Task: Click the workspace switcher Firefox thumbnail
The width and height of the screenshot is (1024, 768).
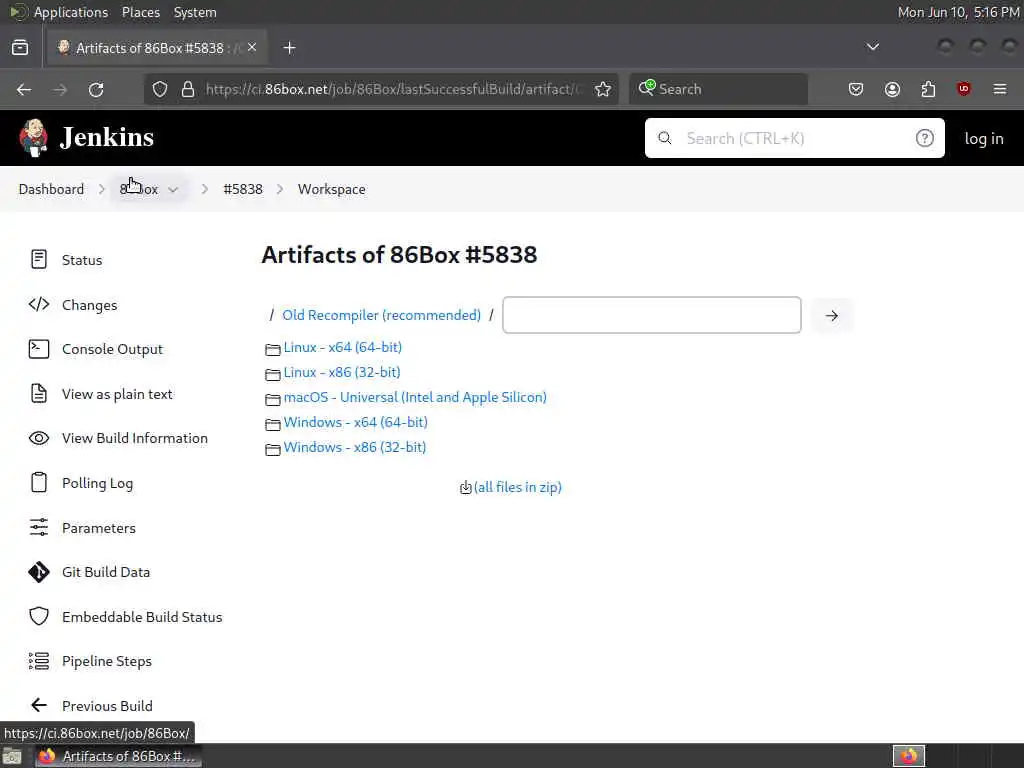Action: (908, 756)
